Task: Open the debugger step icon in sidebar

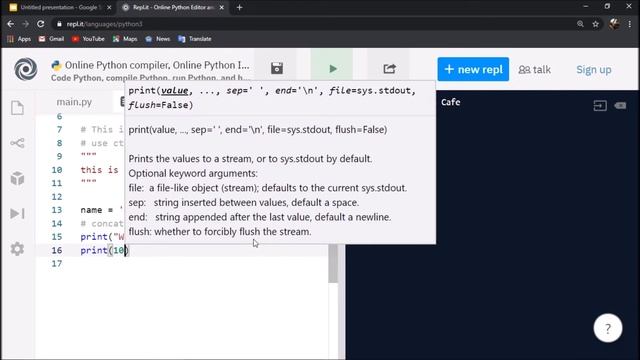Action: (x=17, y=213)
